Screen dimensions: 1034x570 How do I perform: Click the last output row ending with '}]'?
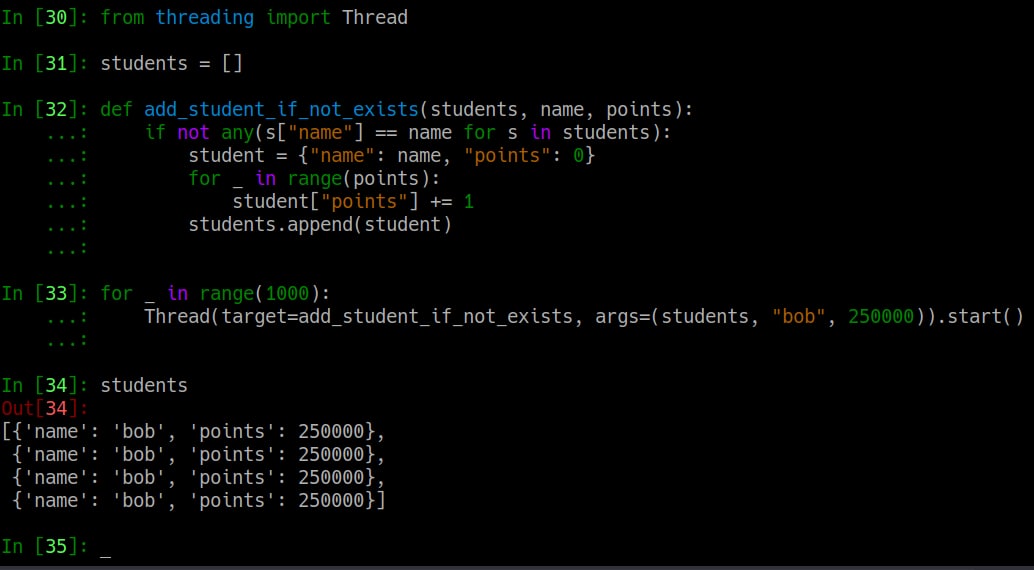198,501
